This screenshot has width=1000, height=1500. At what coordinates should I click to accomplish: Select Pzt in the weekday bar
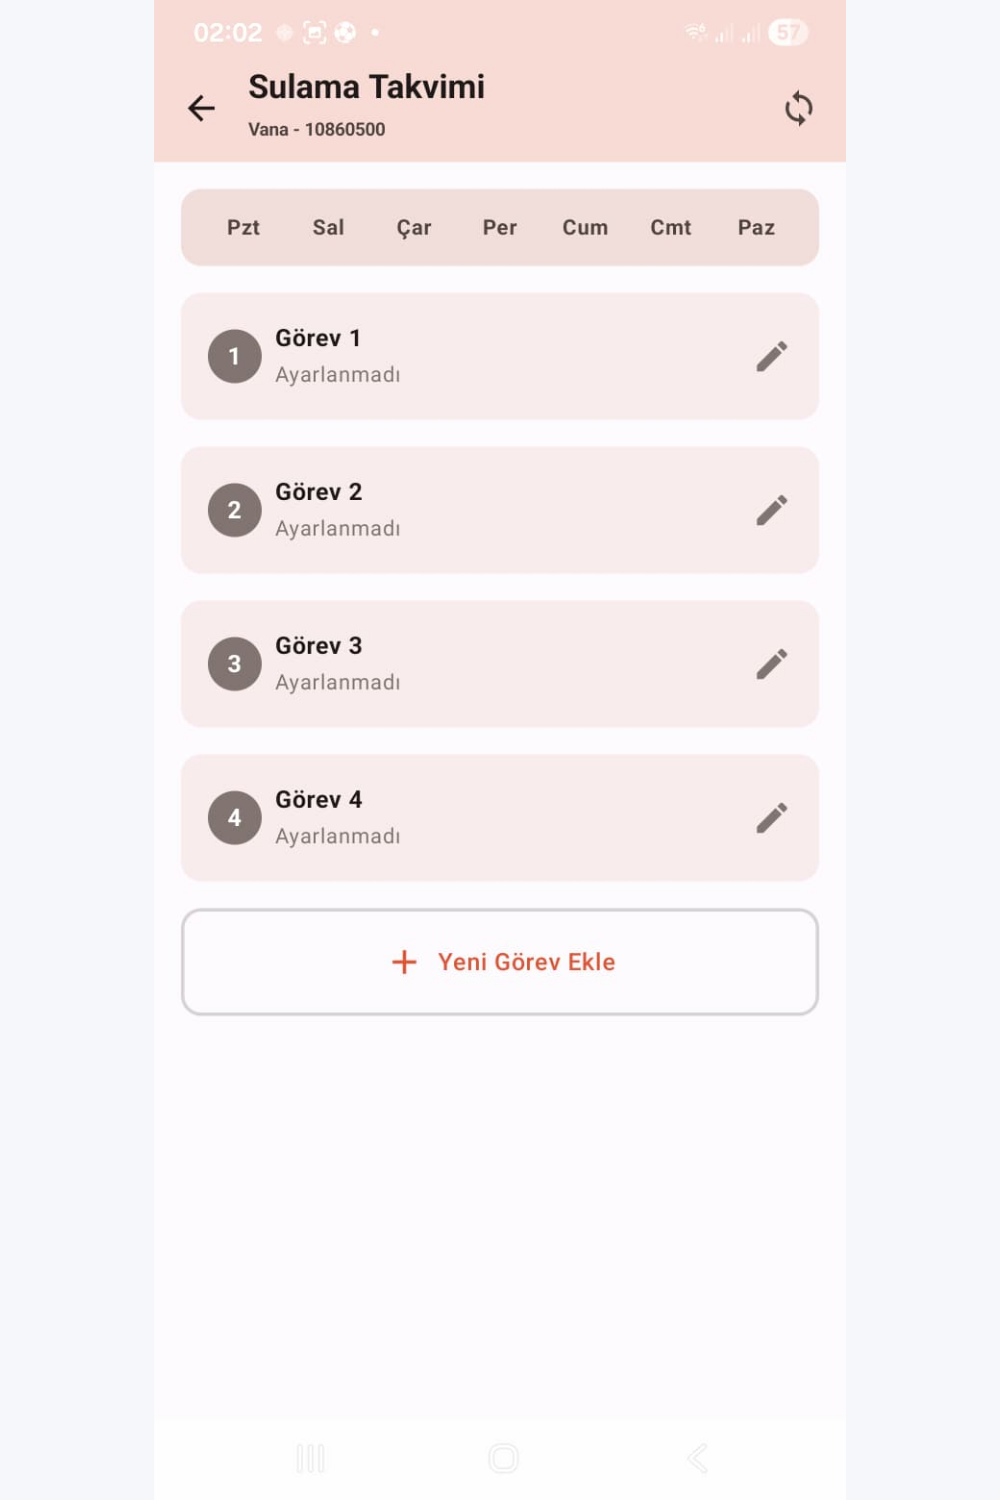pyautogui.click(x=242, y=227)
